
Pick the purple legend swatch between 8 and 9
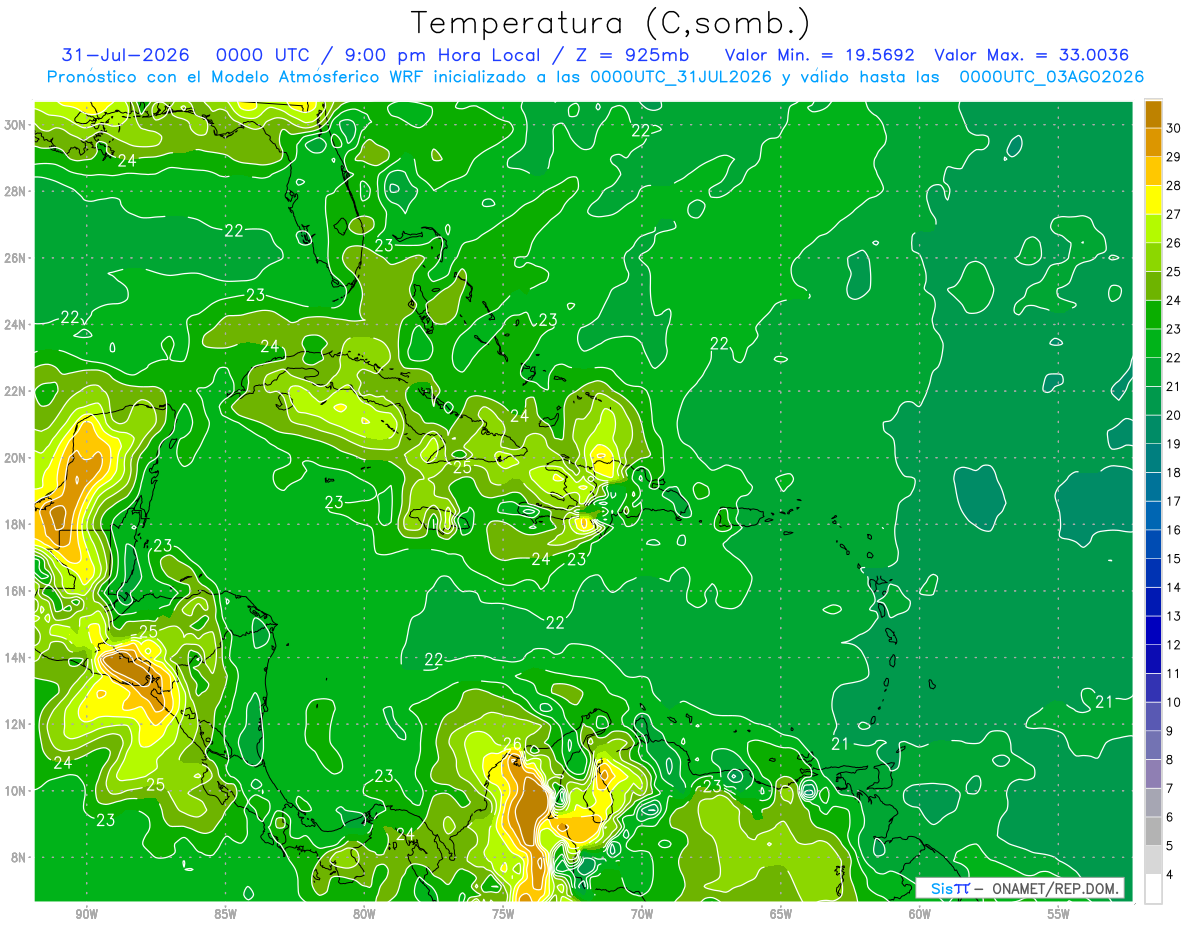pyautogui.click(x=1153, y=746)
